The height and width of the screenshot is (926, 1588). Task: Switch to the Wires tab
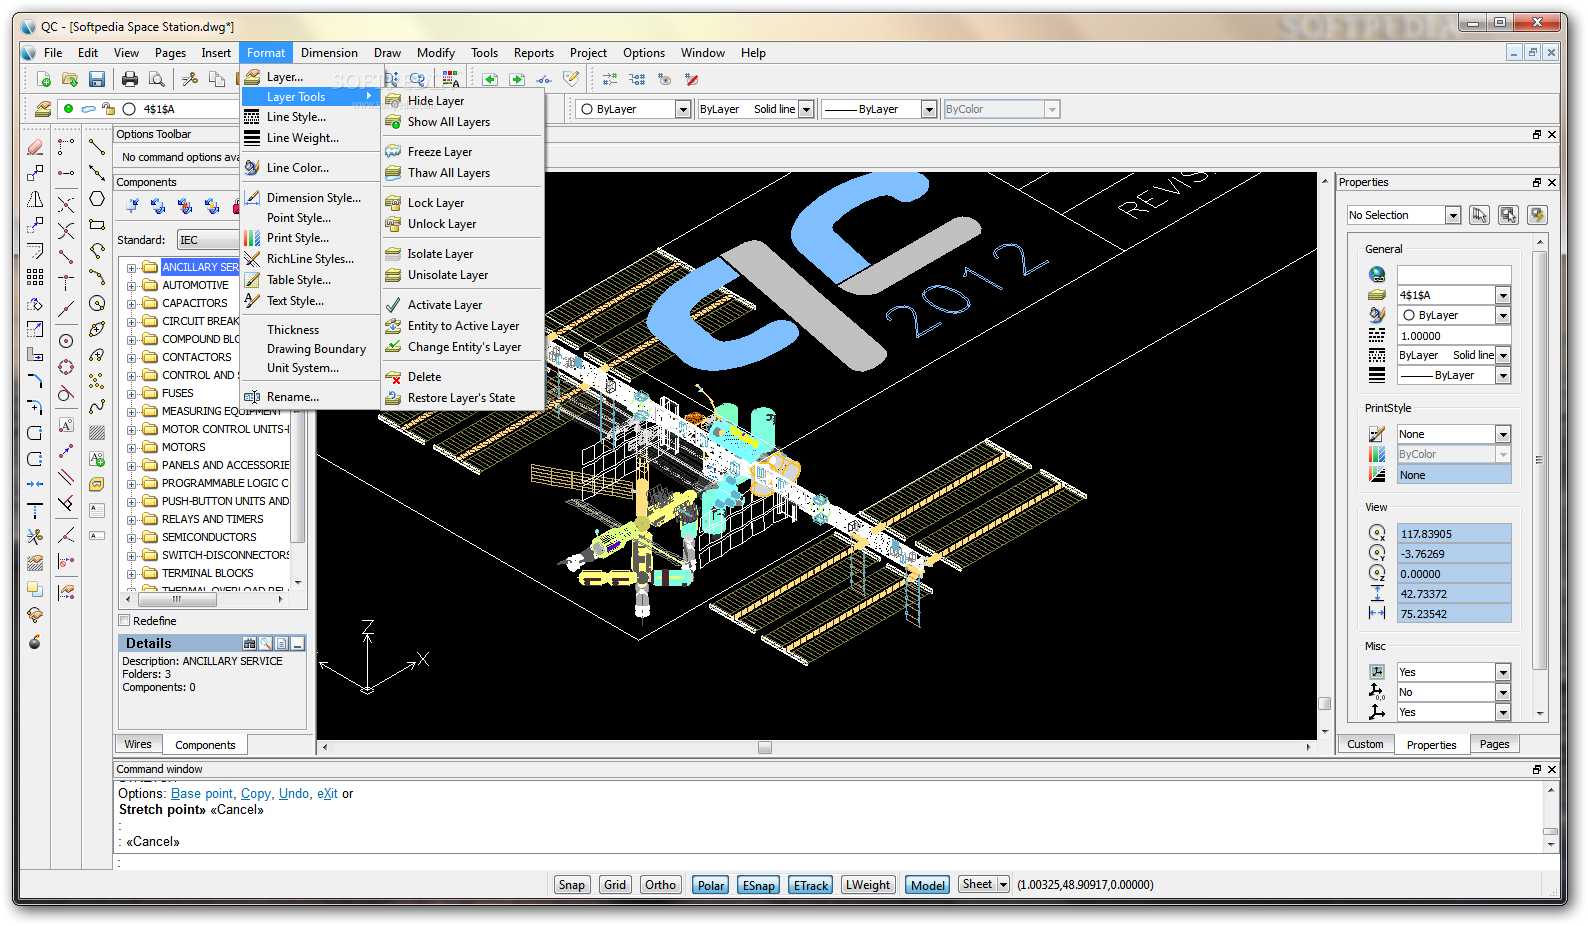(x=138, y=744)
